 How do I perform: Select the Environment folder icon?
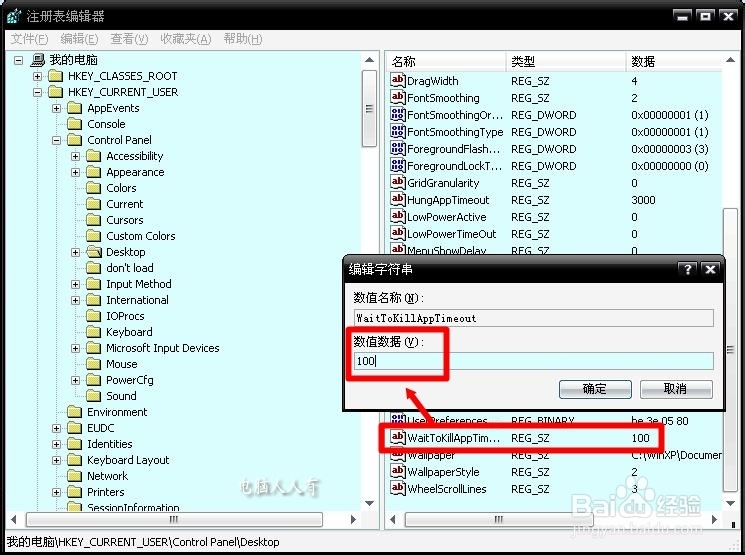[x=75, y=412]
